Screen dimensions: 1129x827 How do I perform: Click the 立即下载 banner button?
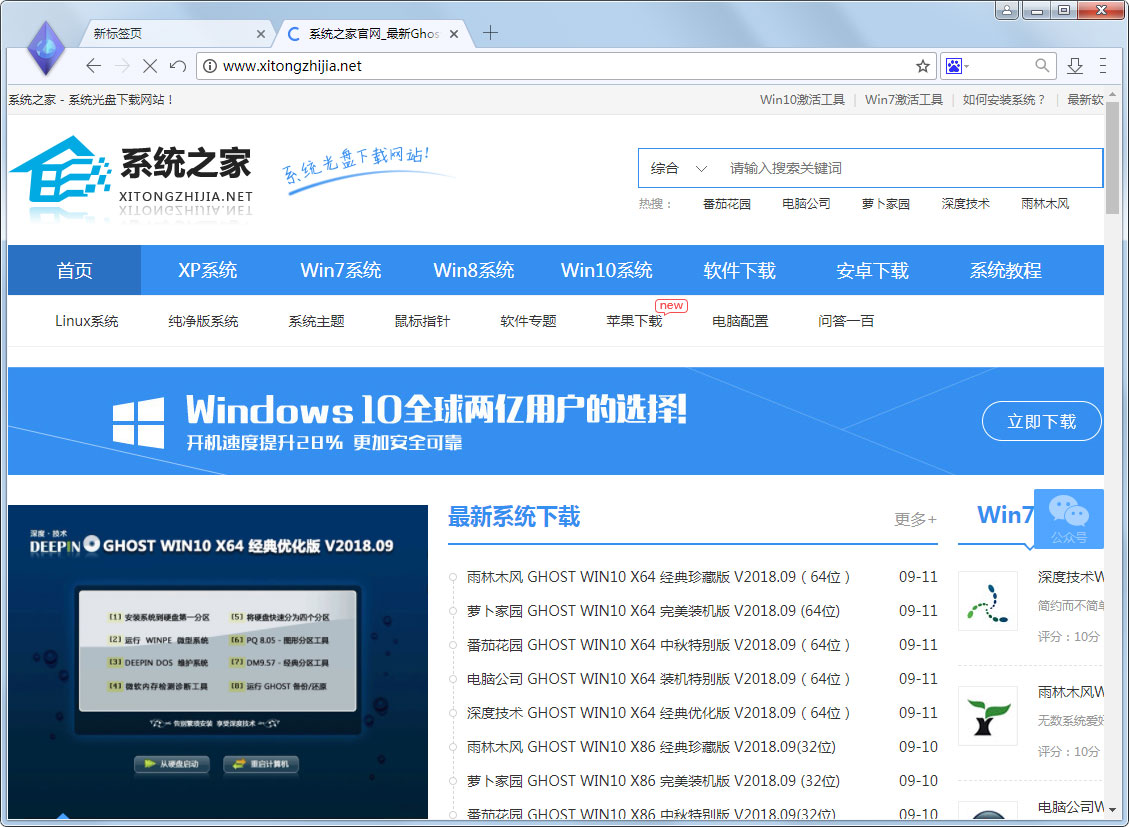1041,421
